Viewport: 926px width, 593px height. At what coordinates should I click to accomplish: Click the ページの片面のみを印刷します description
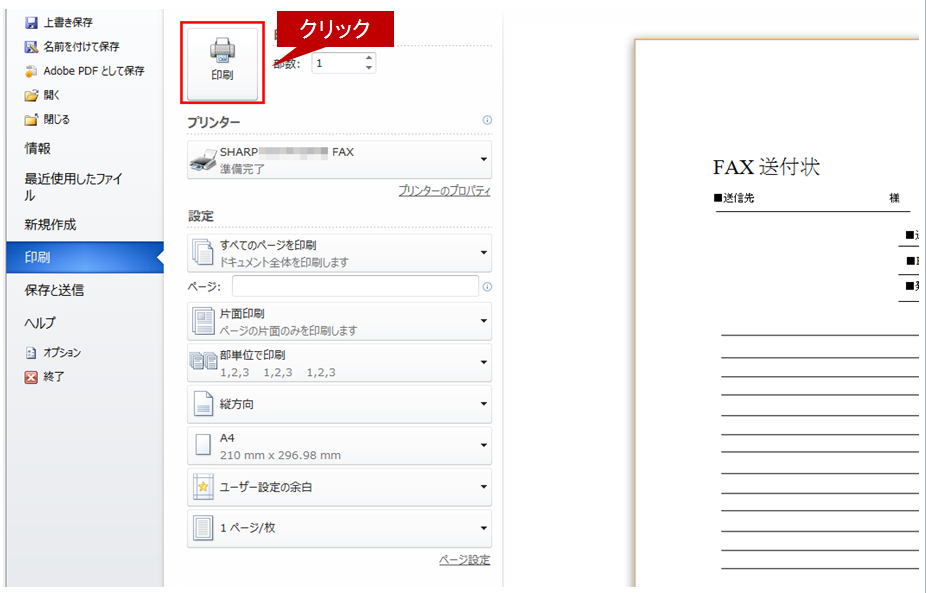point(288,331)
